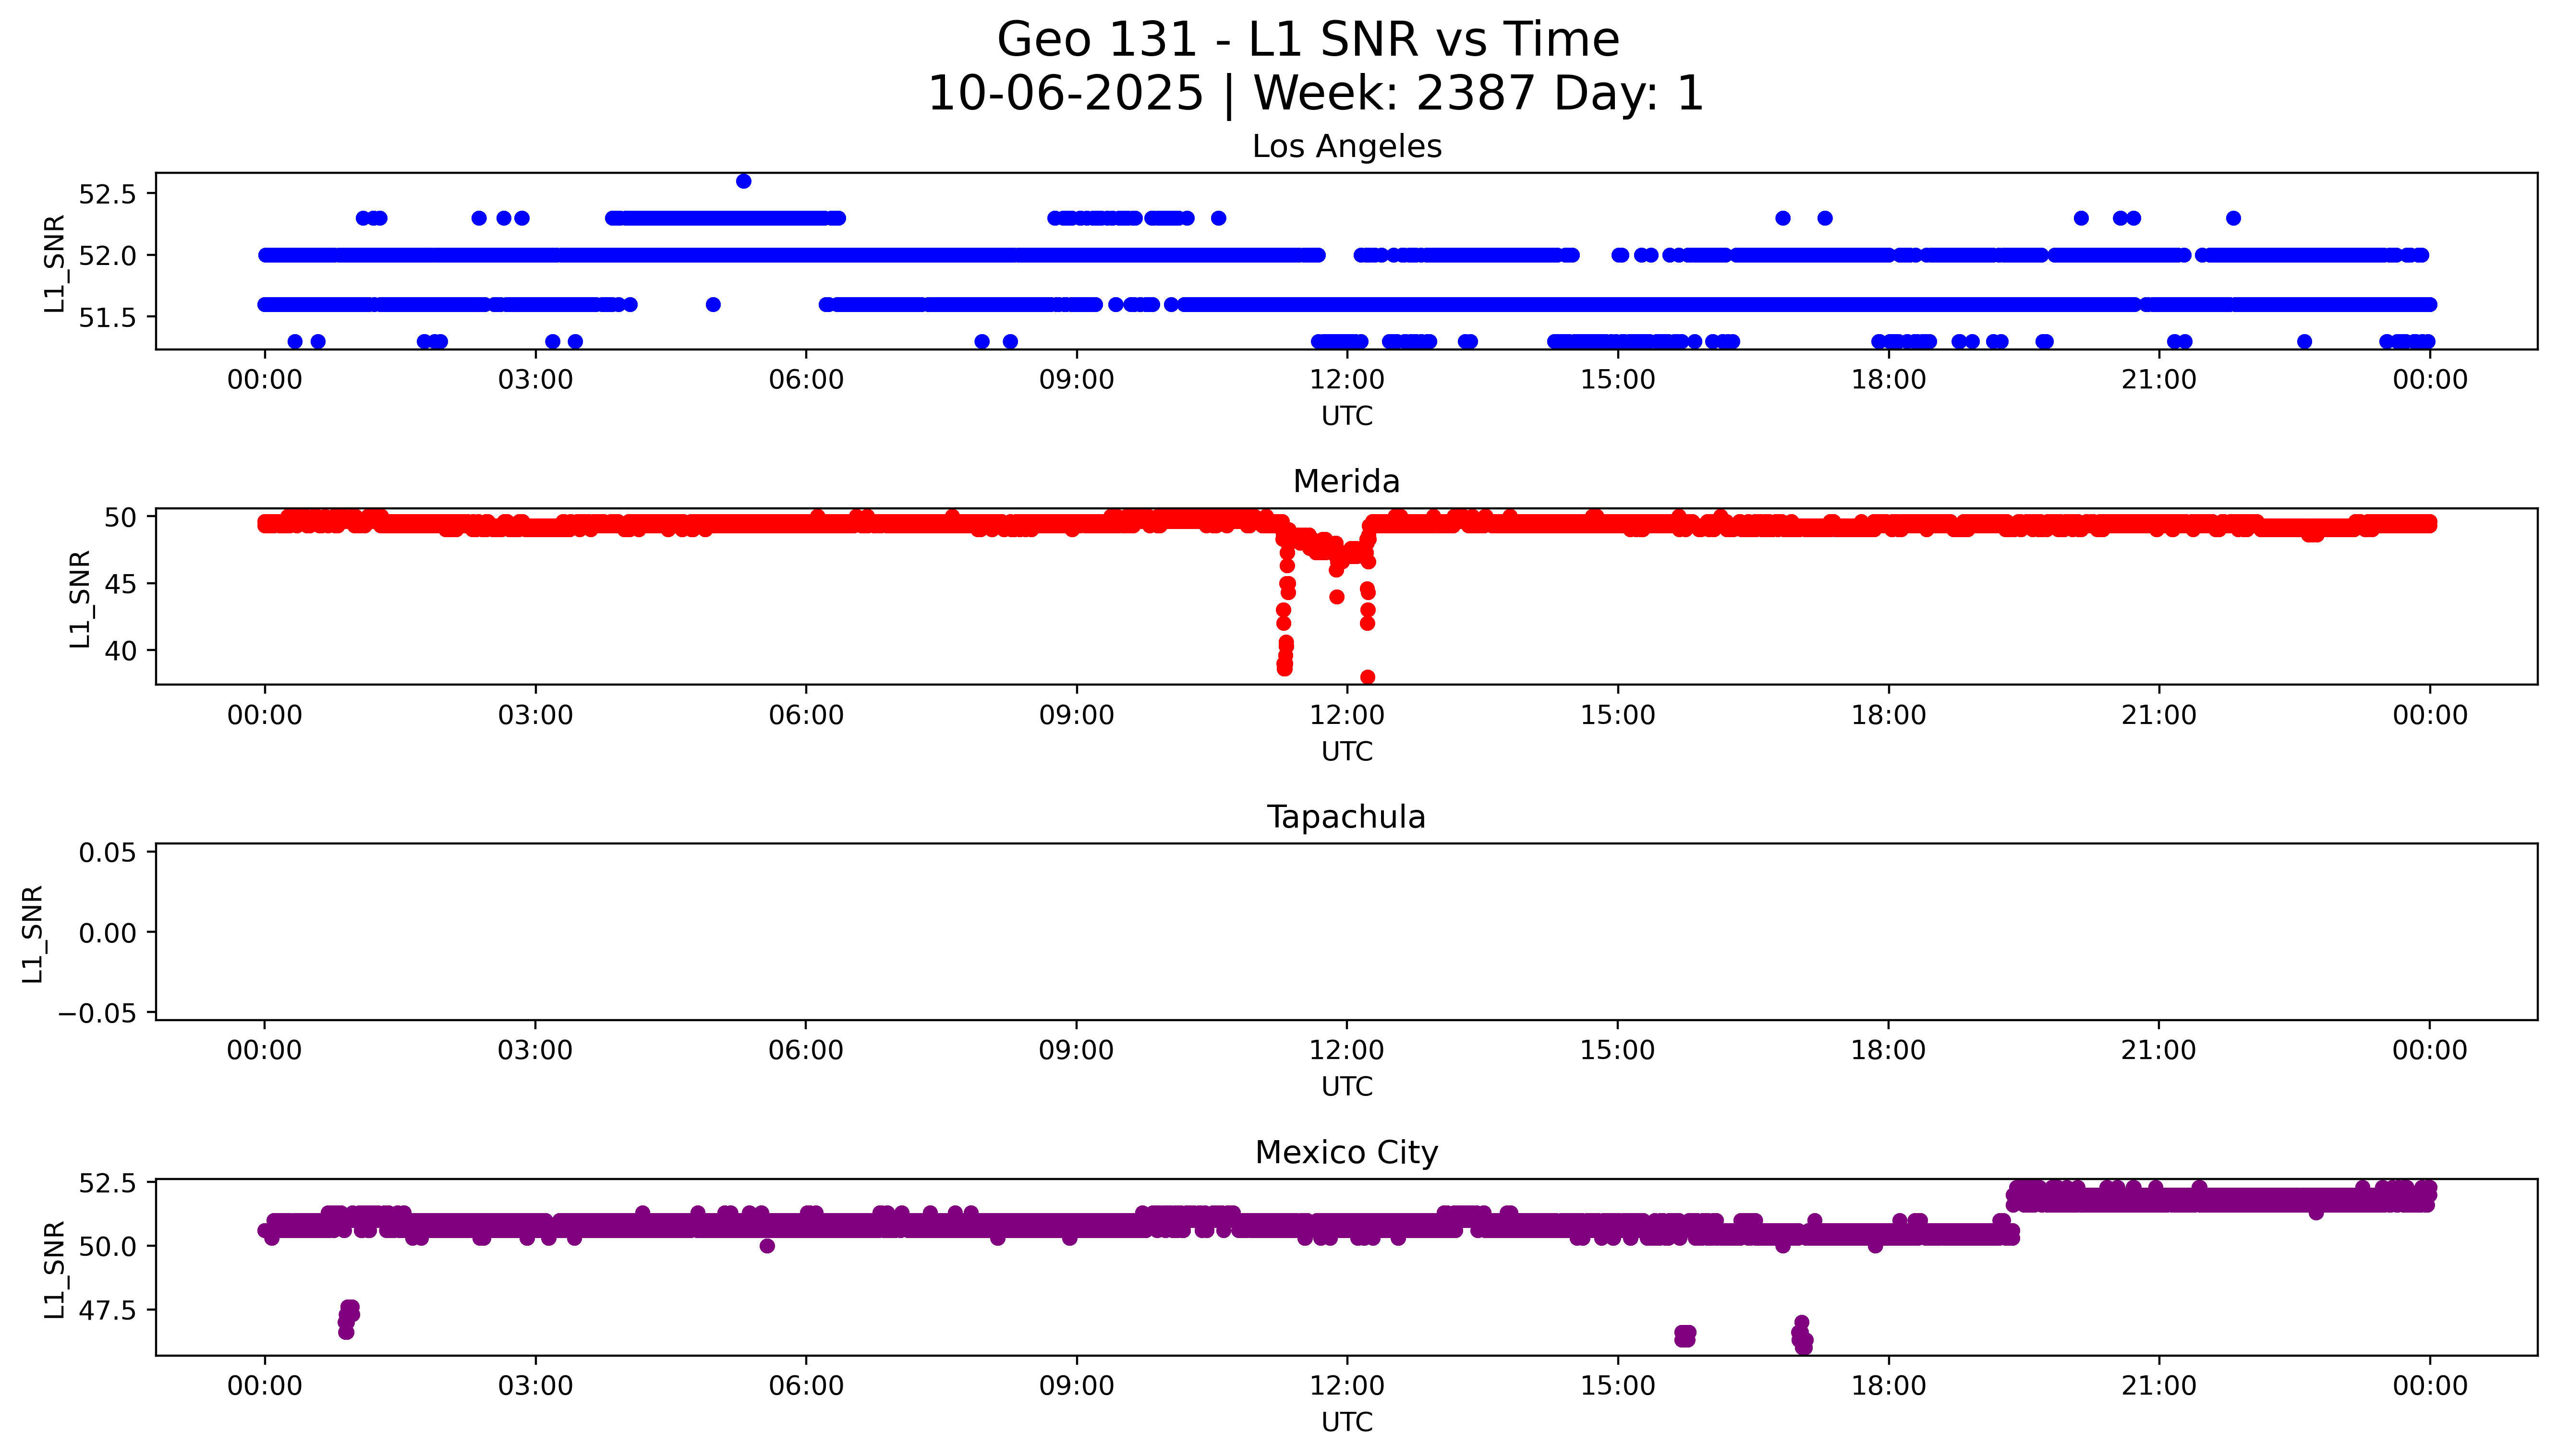Click the purple dip cluster near 01:00 in Mexico City

click(348, 1318)
